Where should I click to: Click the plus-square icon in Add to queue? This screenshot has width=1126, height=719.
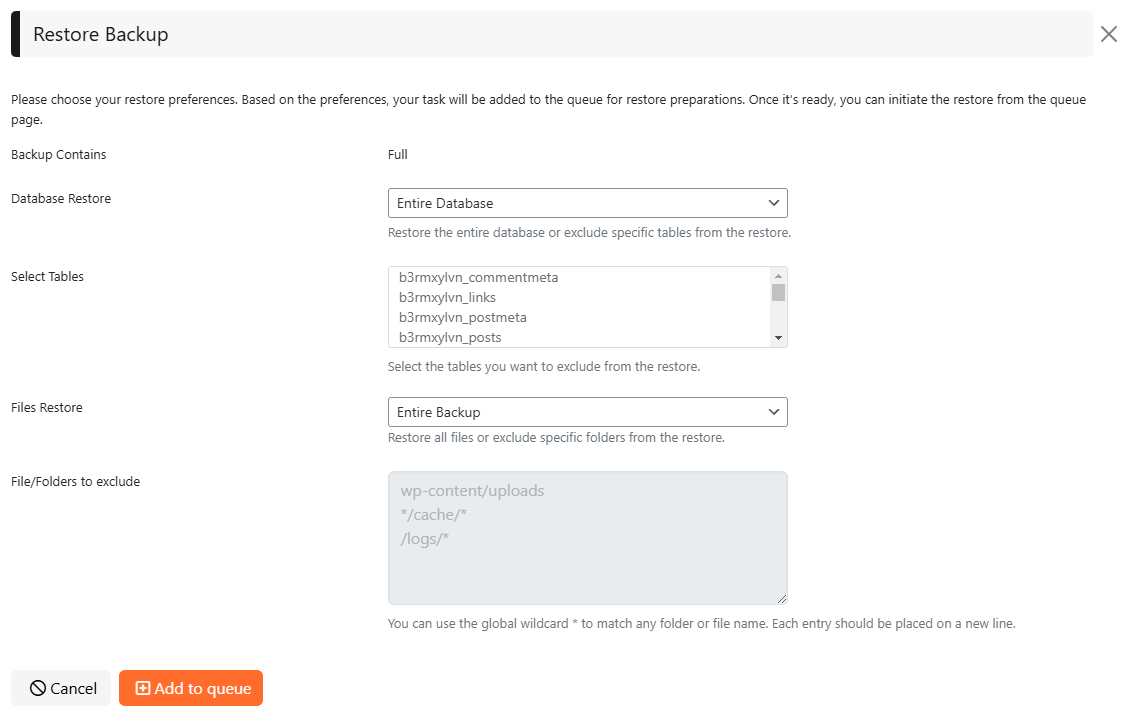pyautogui.click(x=142, y=688)
